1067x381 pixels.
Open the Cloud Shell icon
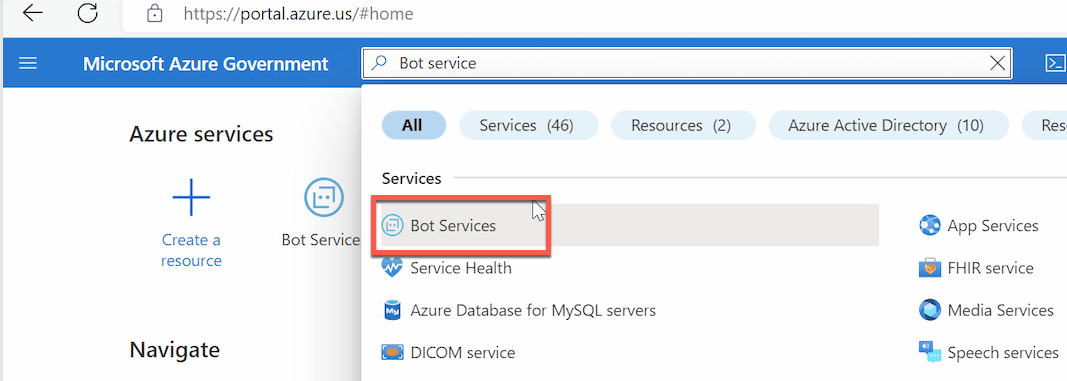pos(1055,63)
